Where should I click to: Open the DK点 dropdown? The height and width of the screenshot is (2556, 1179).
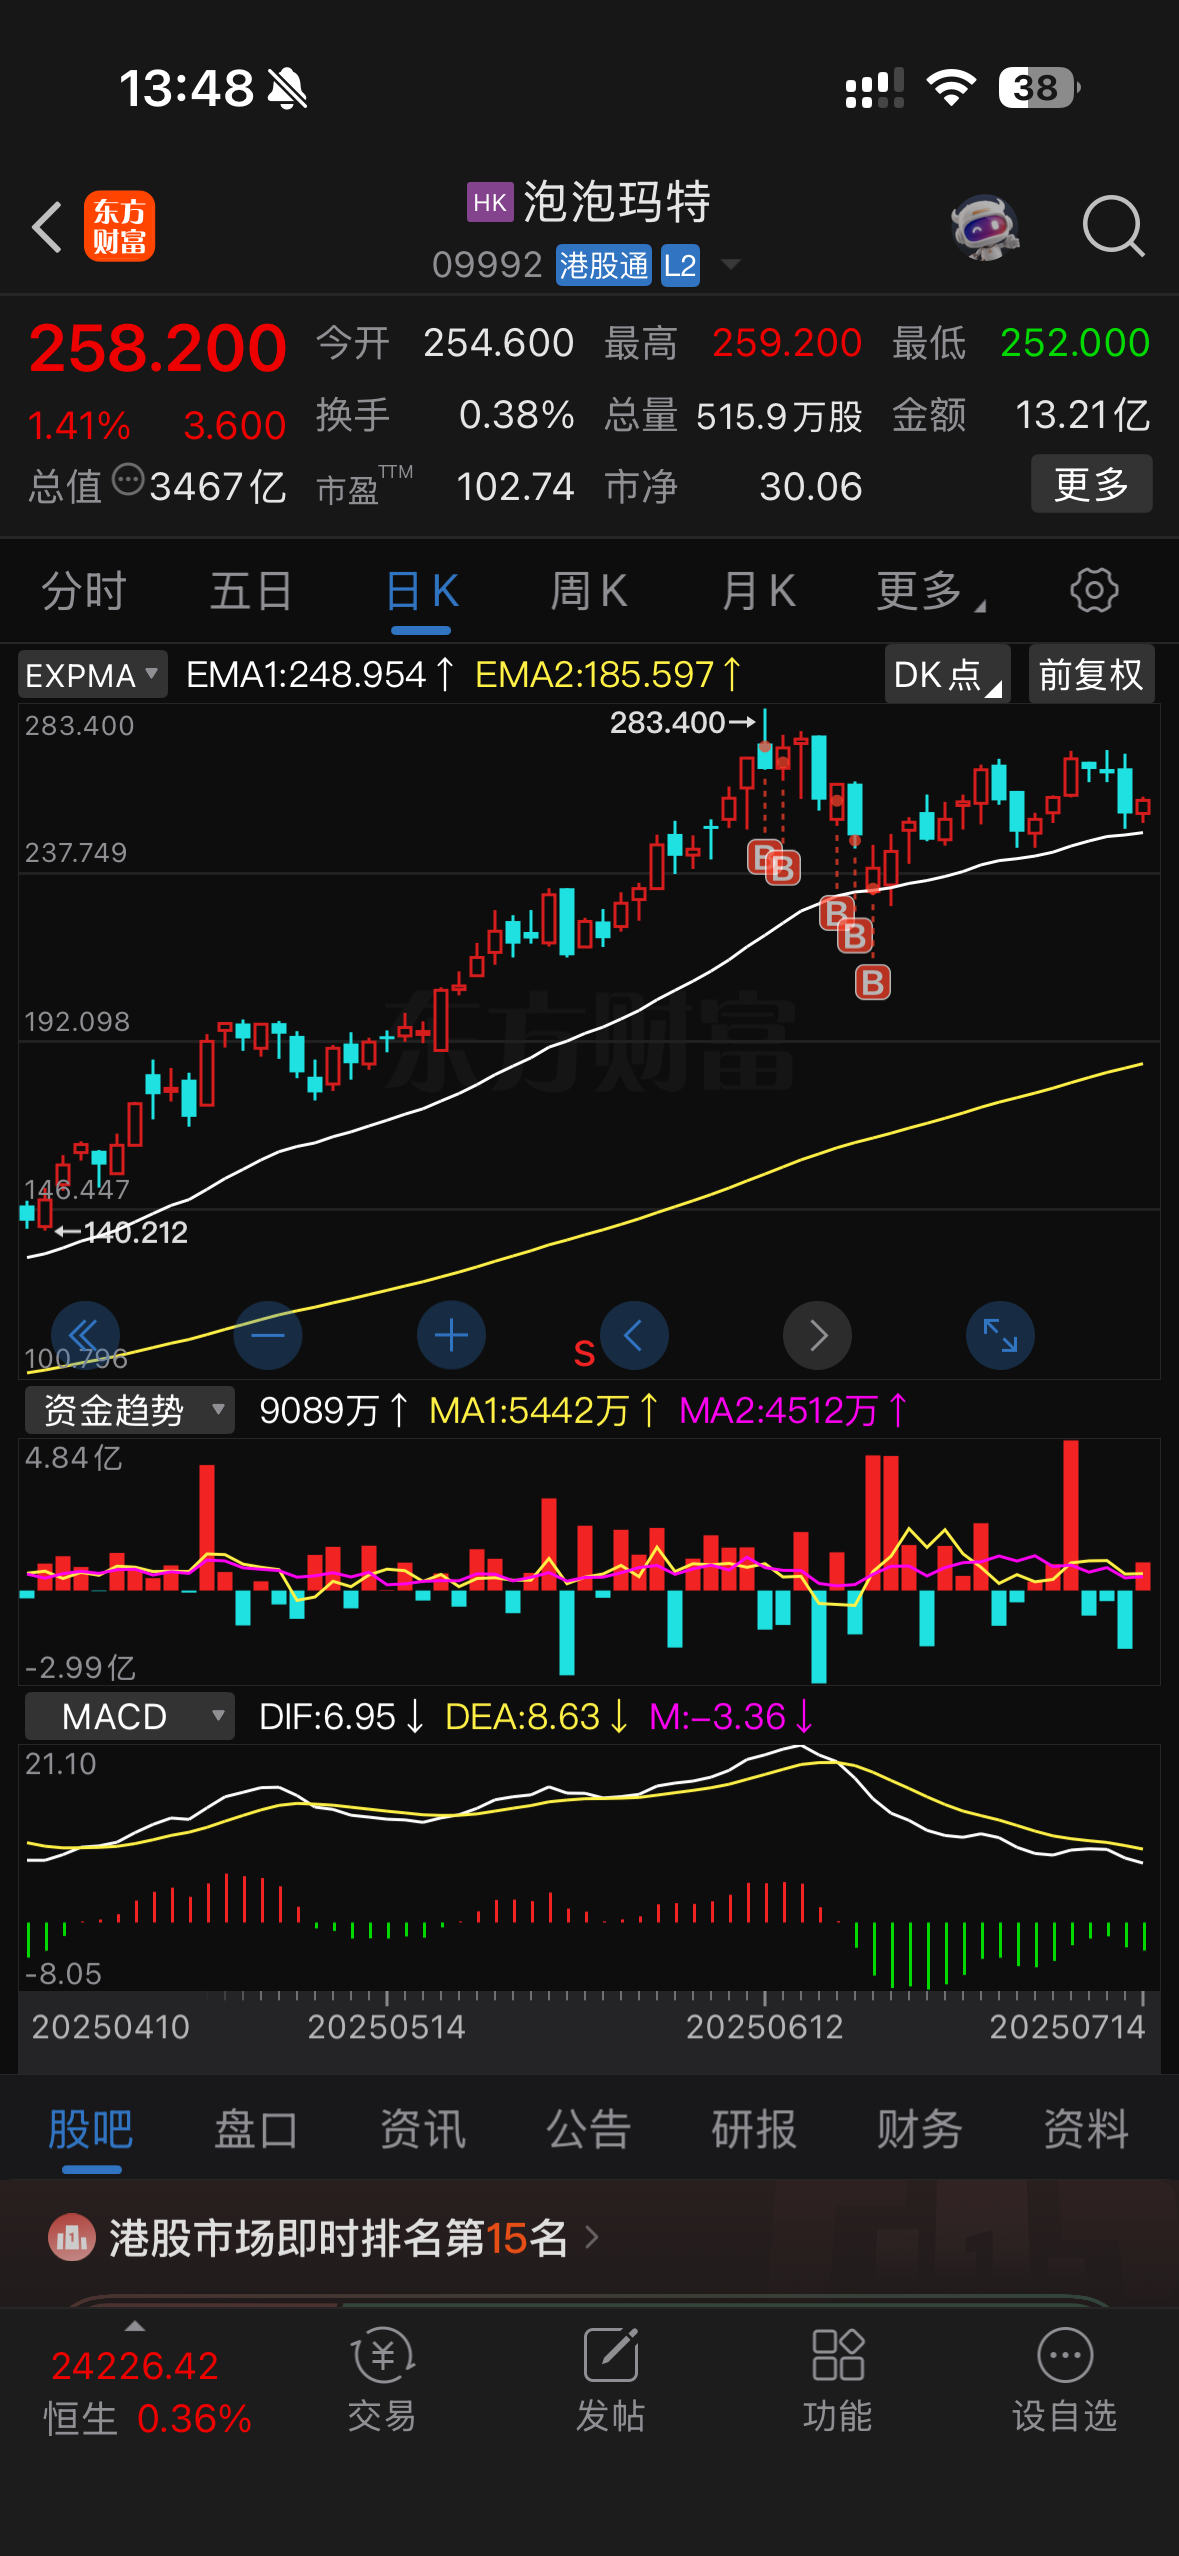(x=947, y=675)
